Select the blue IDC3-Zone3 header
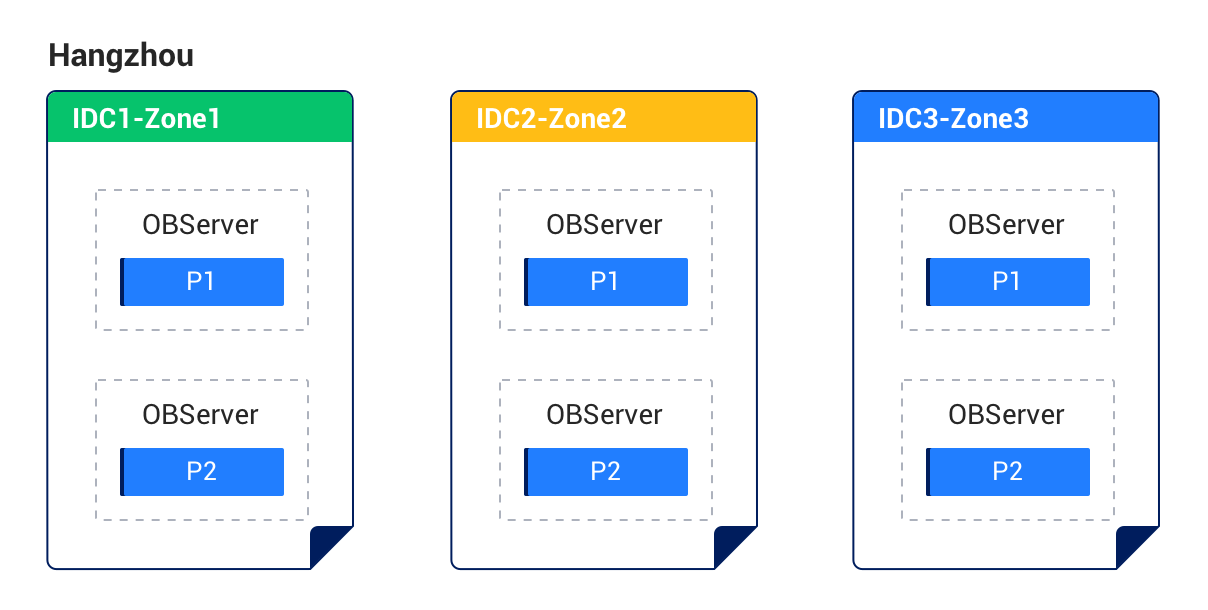Image resolution: width=1208 pixels, height=610 pixels. (x=1005, y=118)
